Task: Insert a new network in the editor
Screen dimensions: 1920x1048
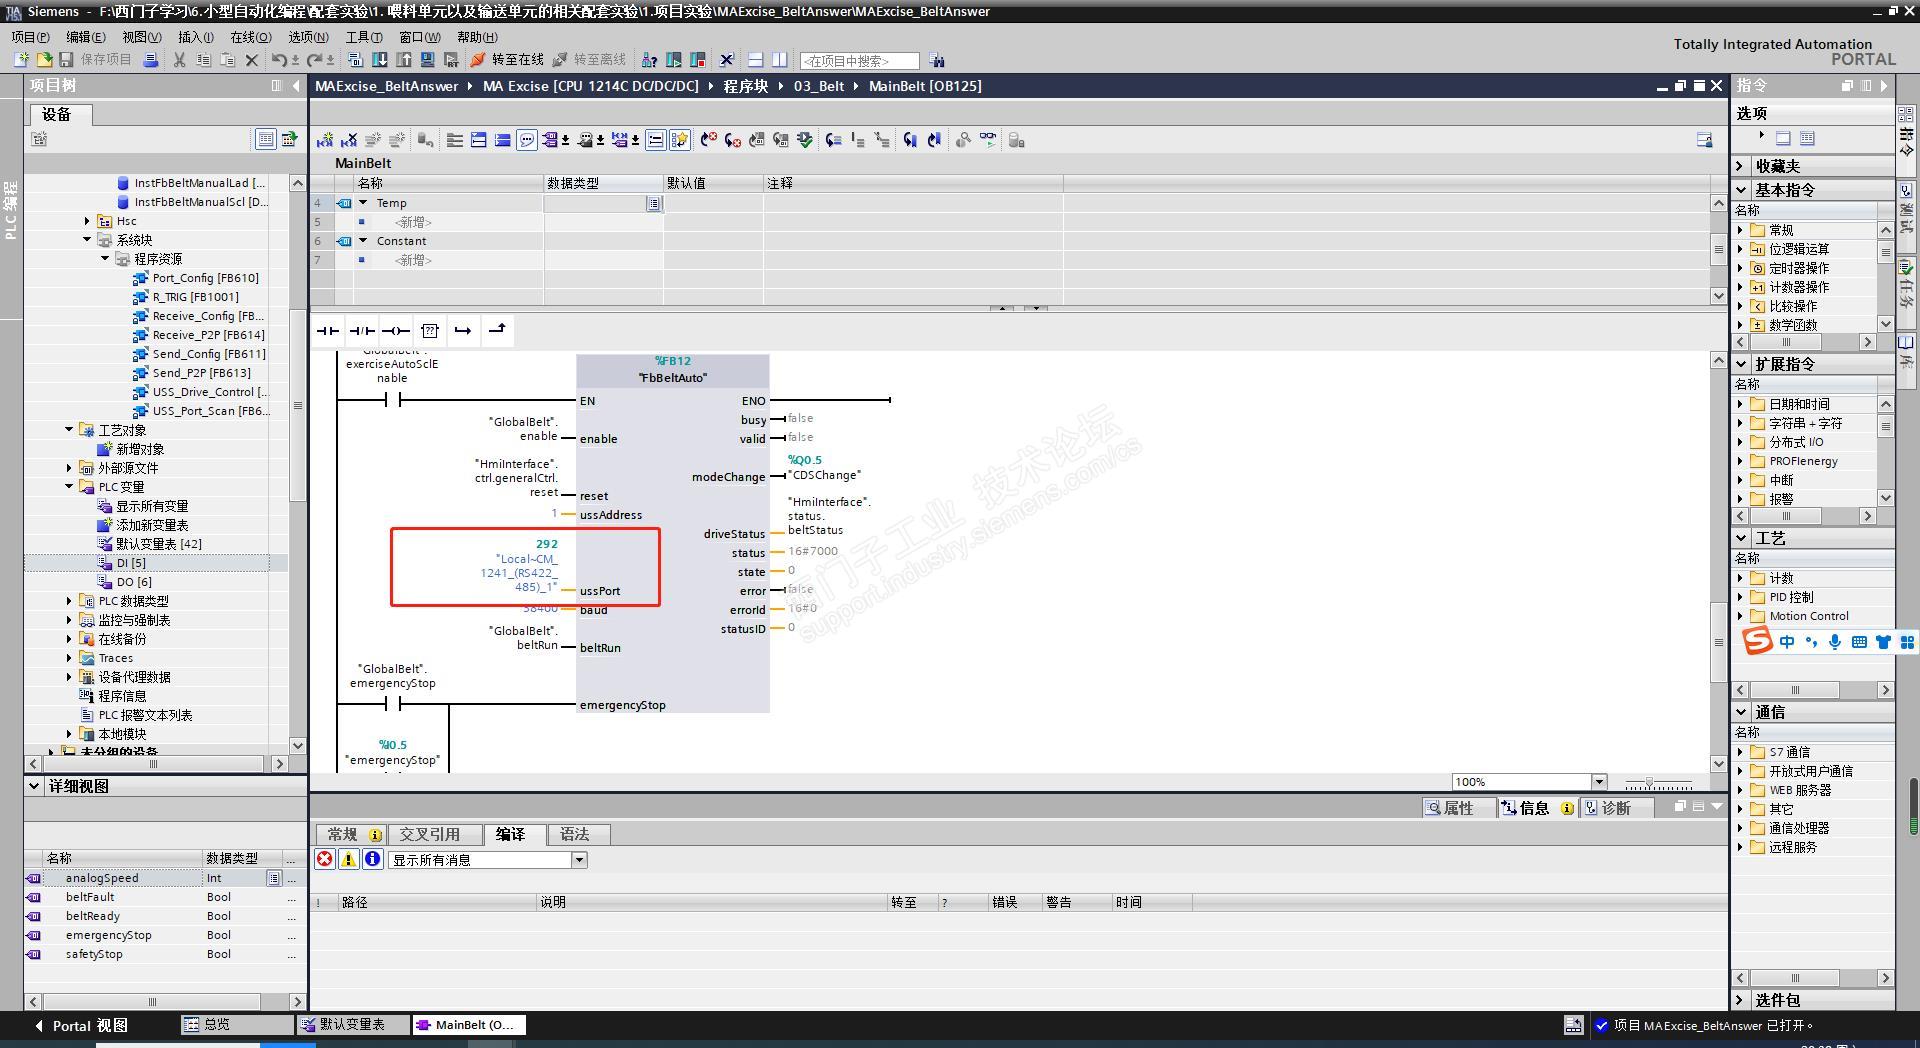Action: 325,140
